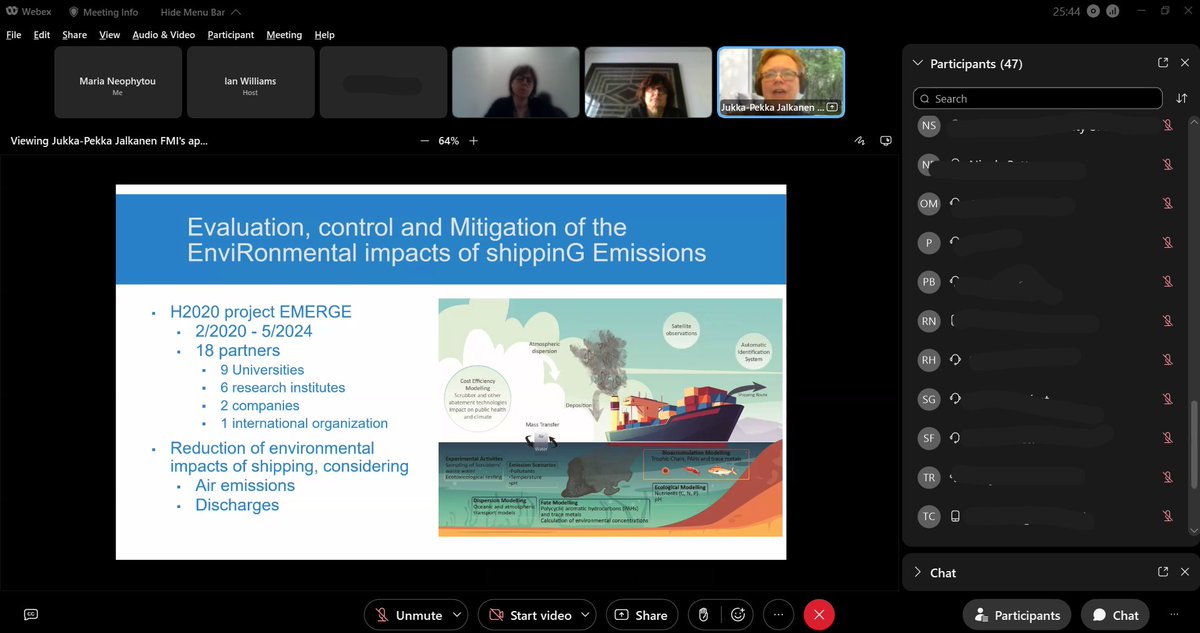Open the File menu
Image resolution: width=1200 pixels, height=633 pixels.
point(14,35)
